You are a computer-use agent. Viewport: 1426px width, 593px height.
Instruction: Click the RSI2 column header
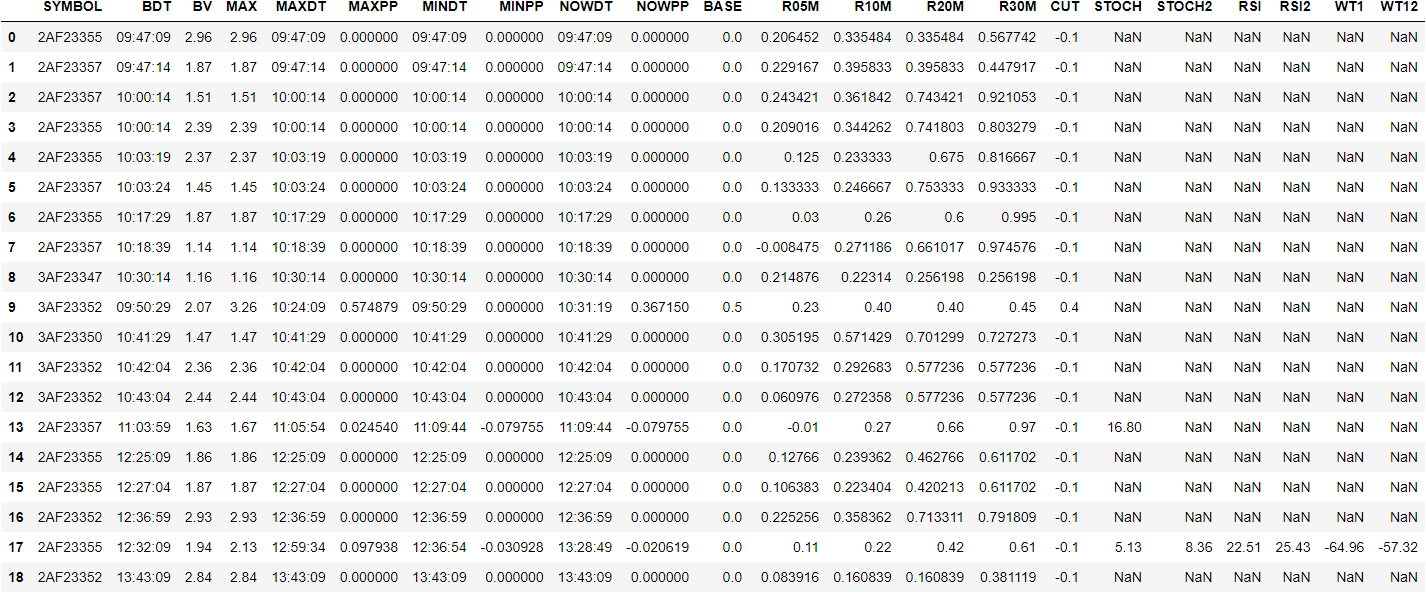click(1296, 7)
